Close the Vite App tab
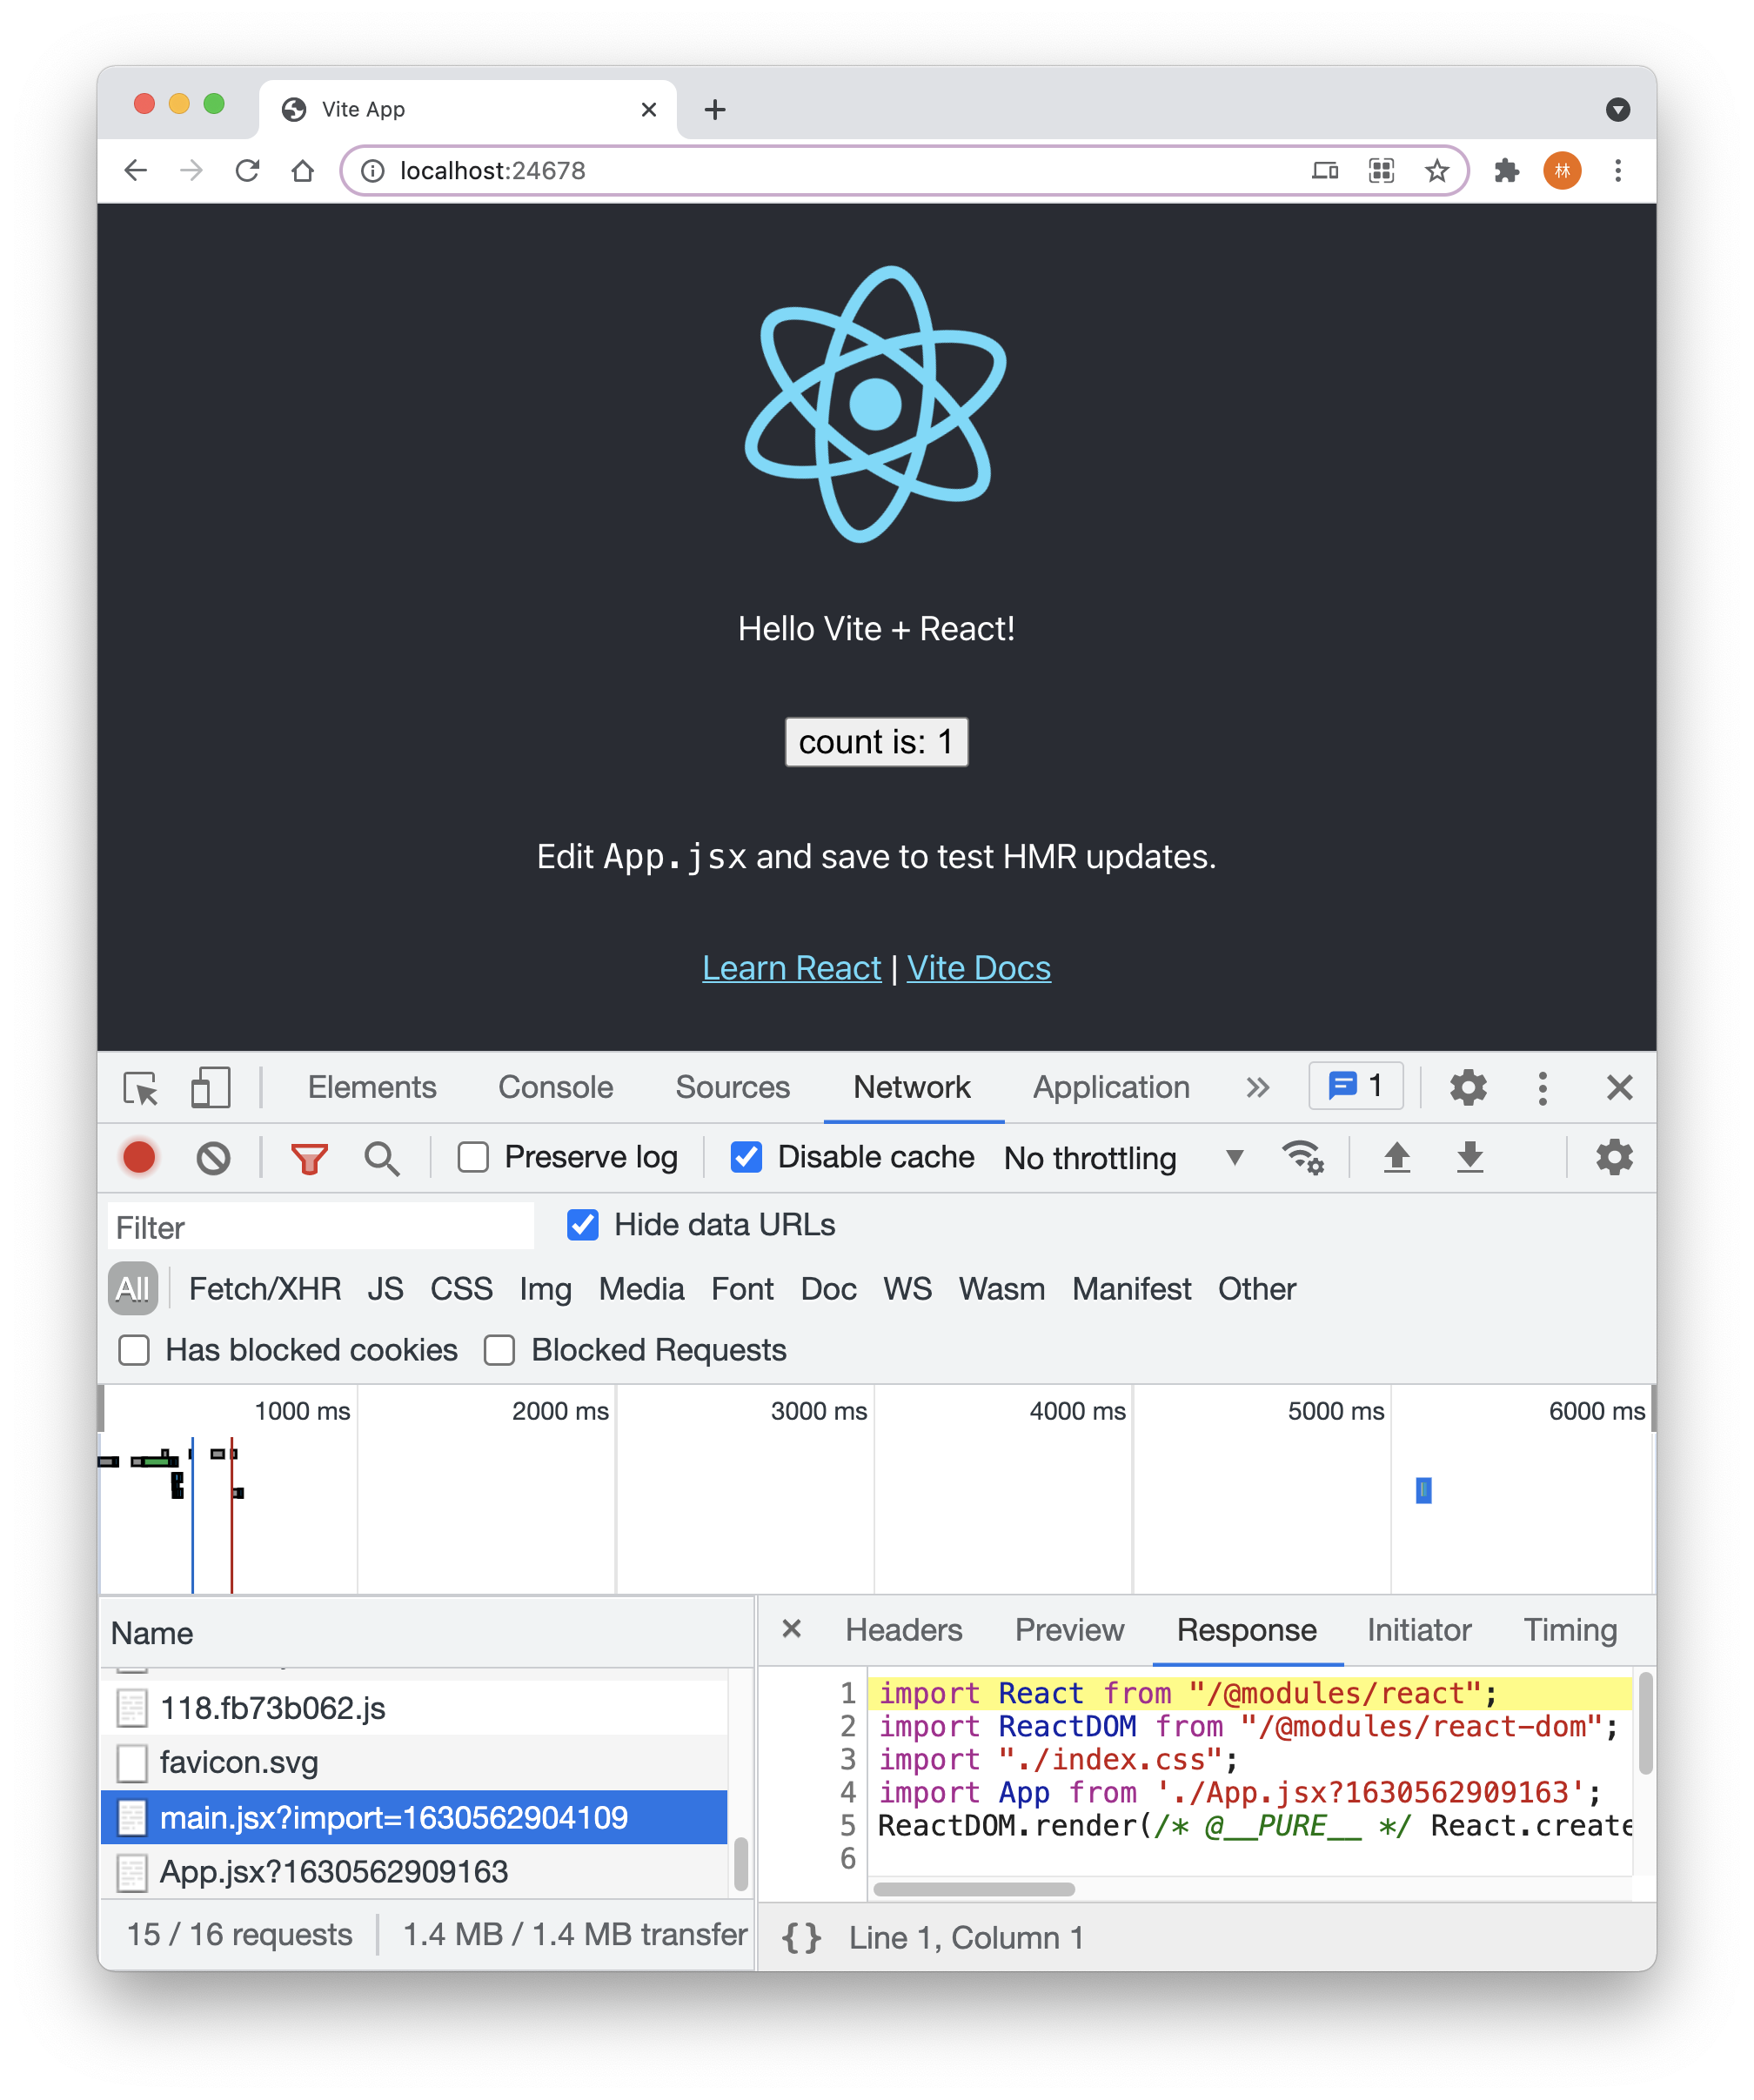The image size is (1754, 2100). (649, 110)
